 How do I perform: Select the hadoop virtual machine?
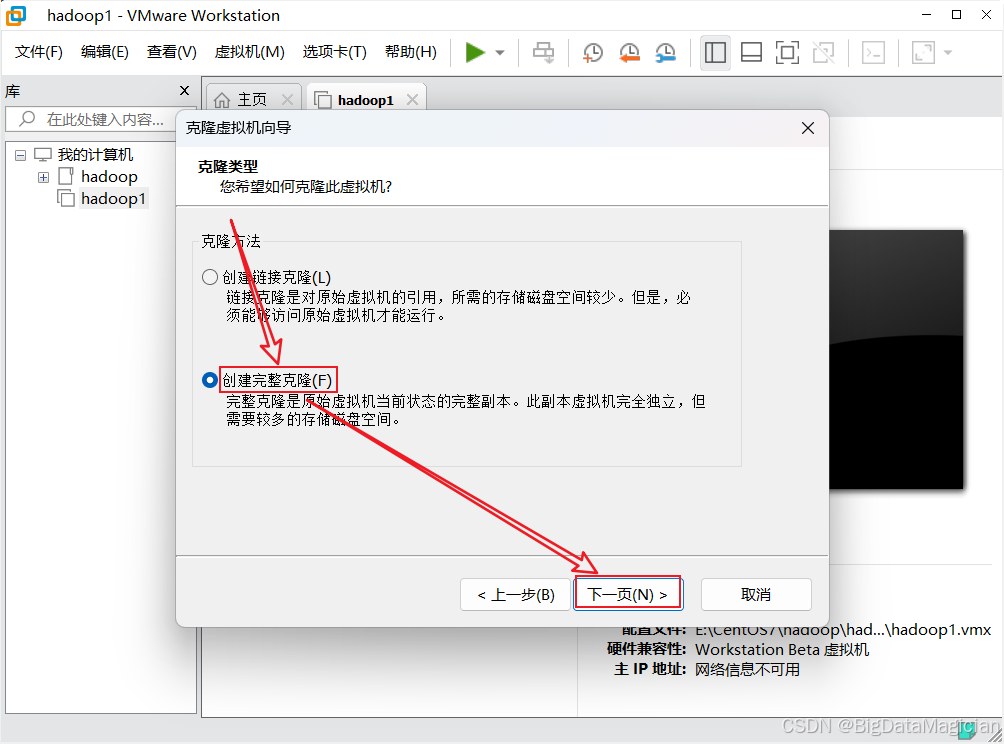(109, 177)
